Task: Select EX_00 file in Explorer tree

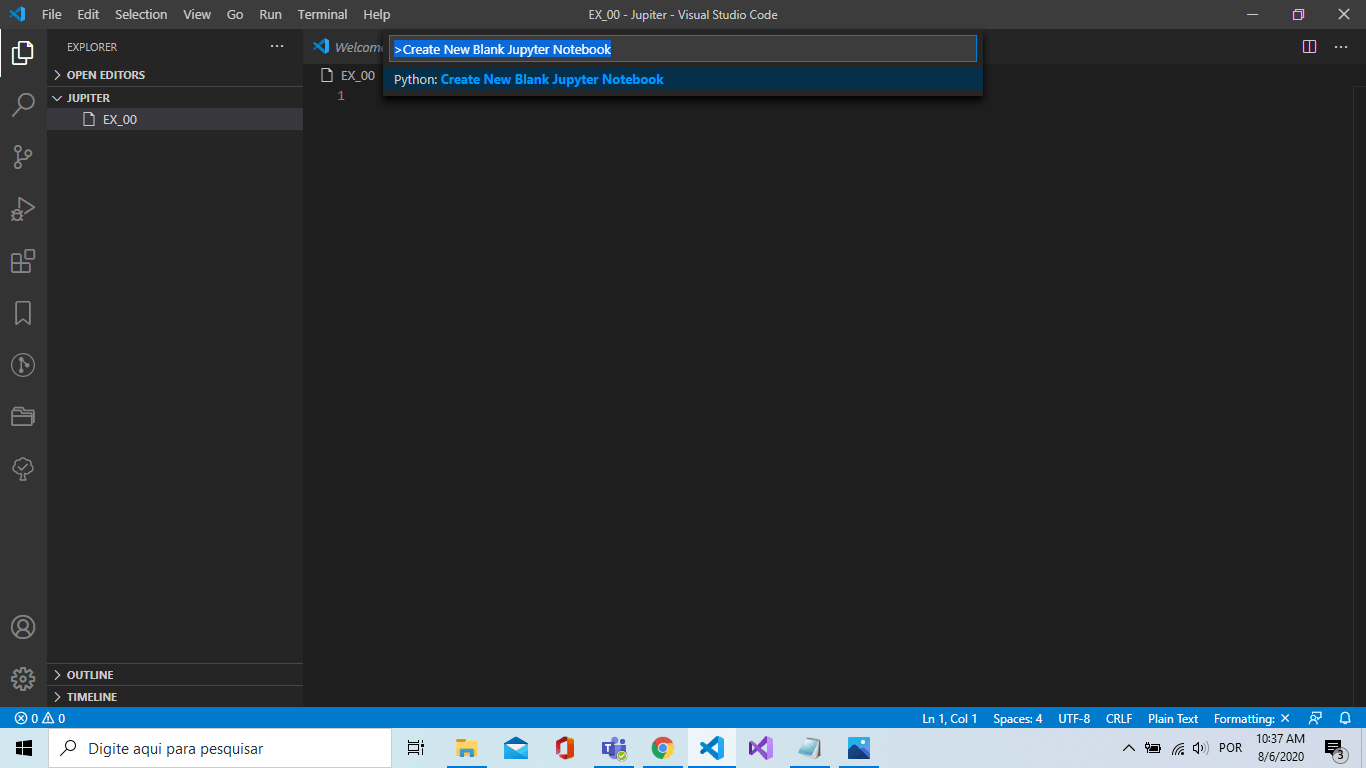Action: click(175, 119)
